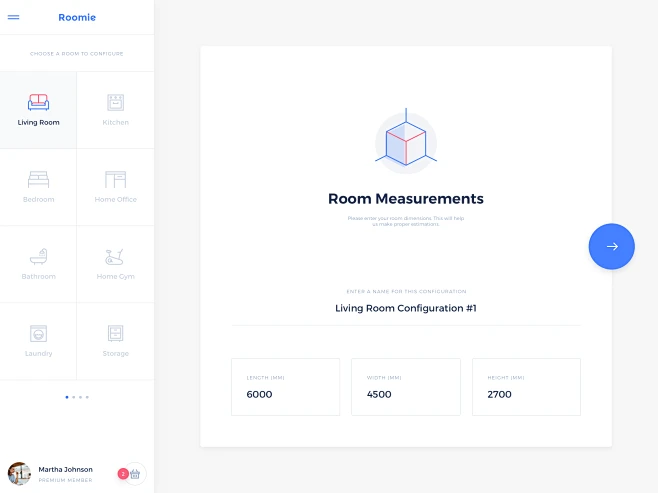Viewport: 658px width, 493px height.
Task: Click the Storage label
Action: click(x=115, y=353)
